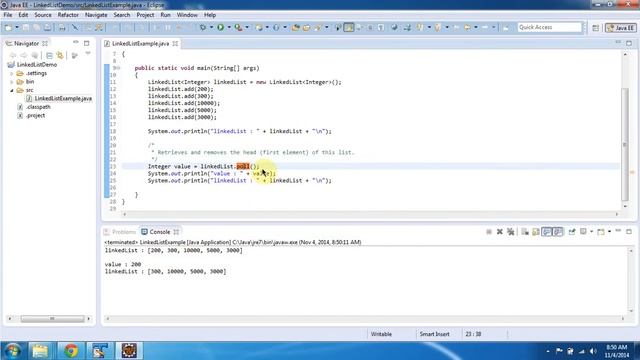
Task: Click the volume icon in system tray
Action: pos(593,351)
